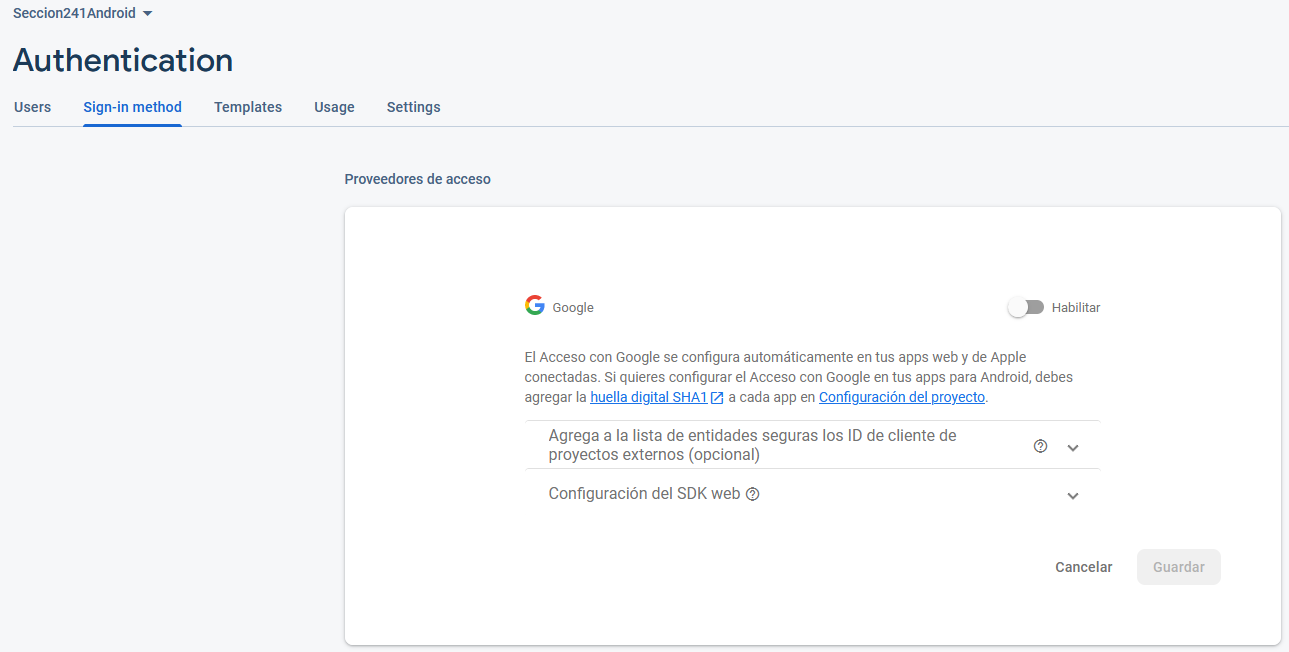Viewport: 1289px width, 652px height.
Task: Click the Cancelar button
Action: click(1083, 567)
